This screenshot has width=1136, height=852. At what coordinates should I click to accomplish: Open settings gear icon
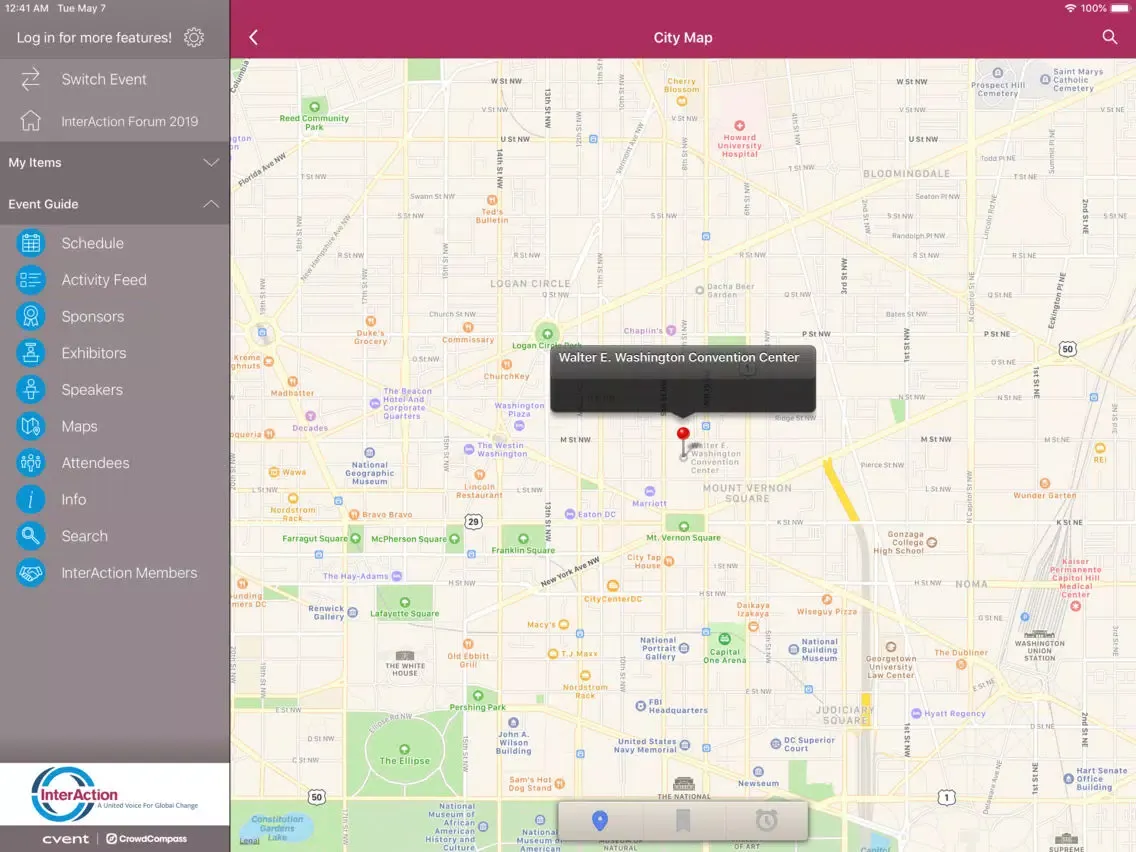193,38
